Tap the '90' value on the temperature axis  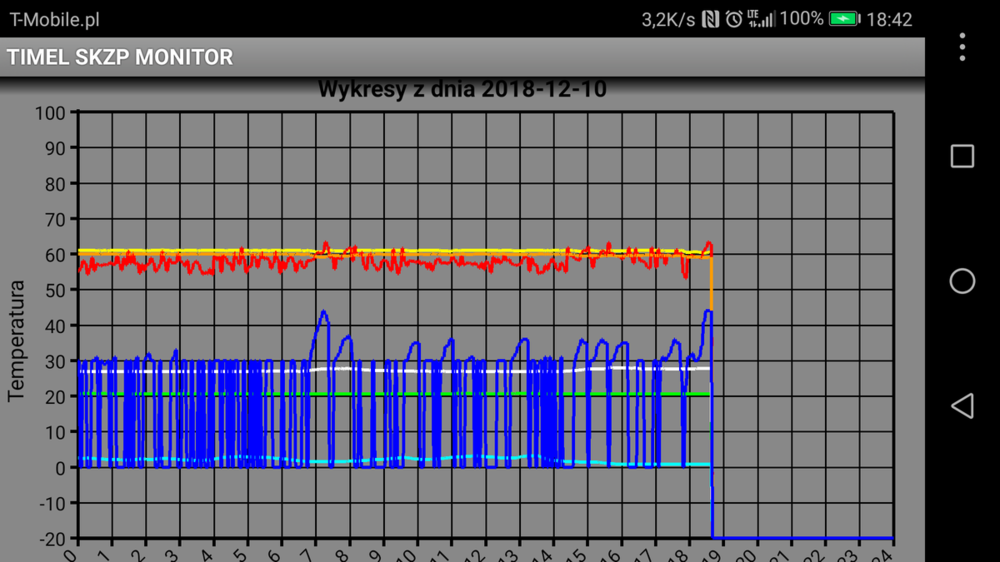(55, 149)
